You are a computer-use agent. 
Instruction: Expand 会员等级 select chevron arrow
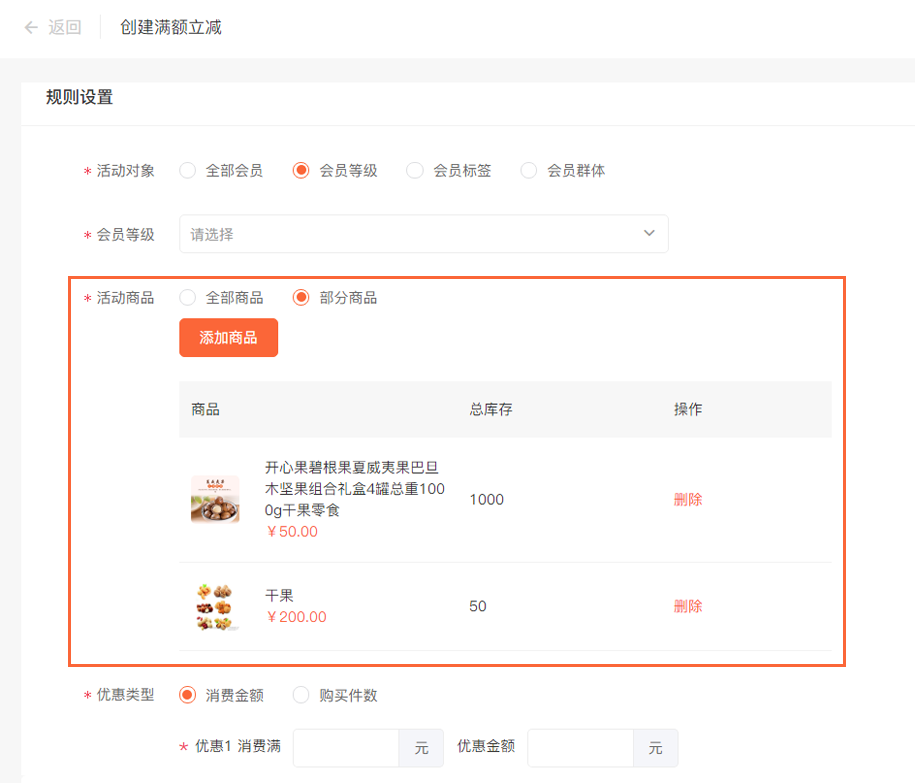point(649,234)
